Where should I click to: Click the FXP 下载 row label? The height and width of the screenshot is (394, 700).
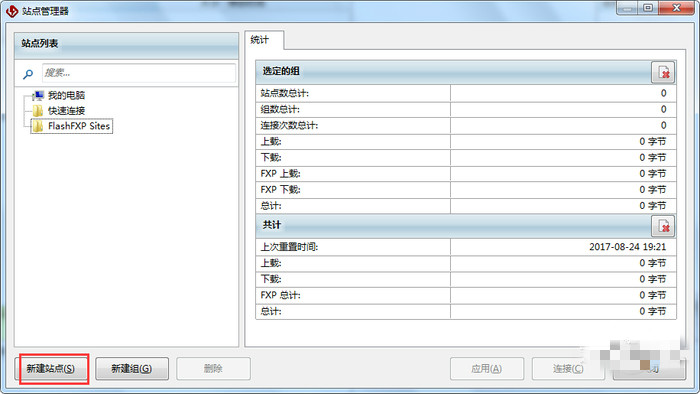pyautogui.click(x=280, y=190)
